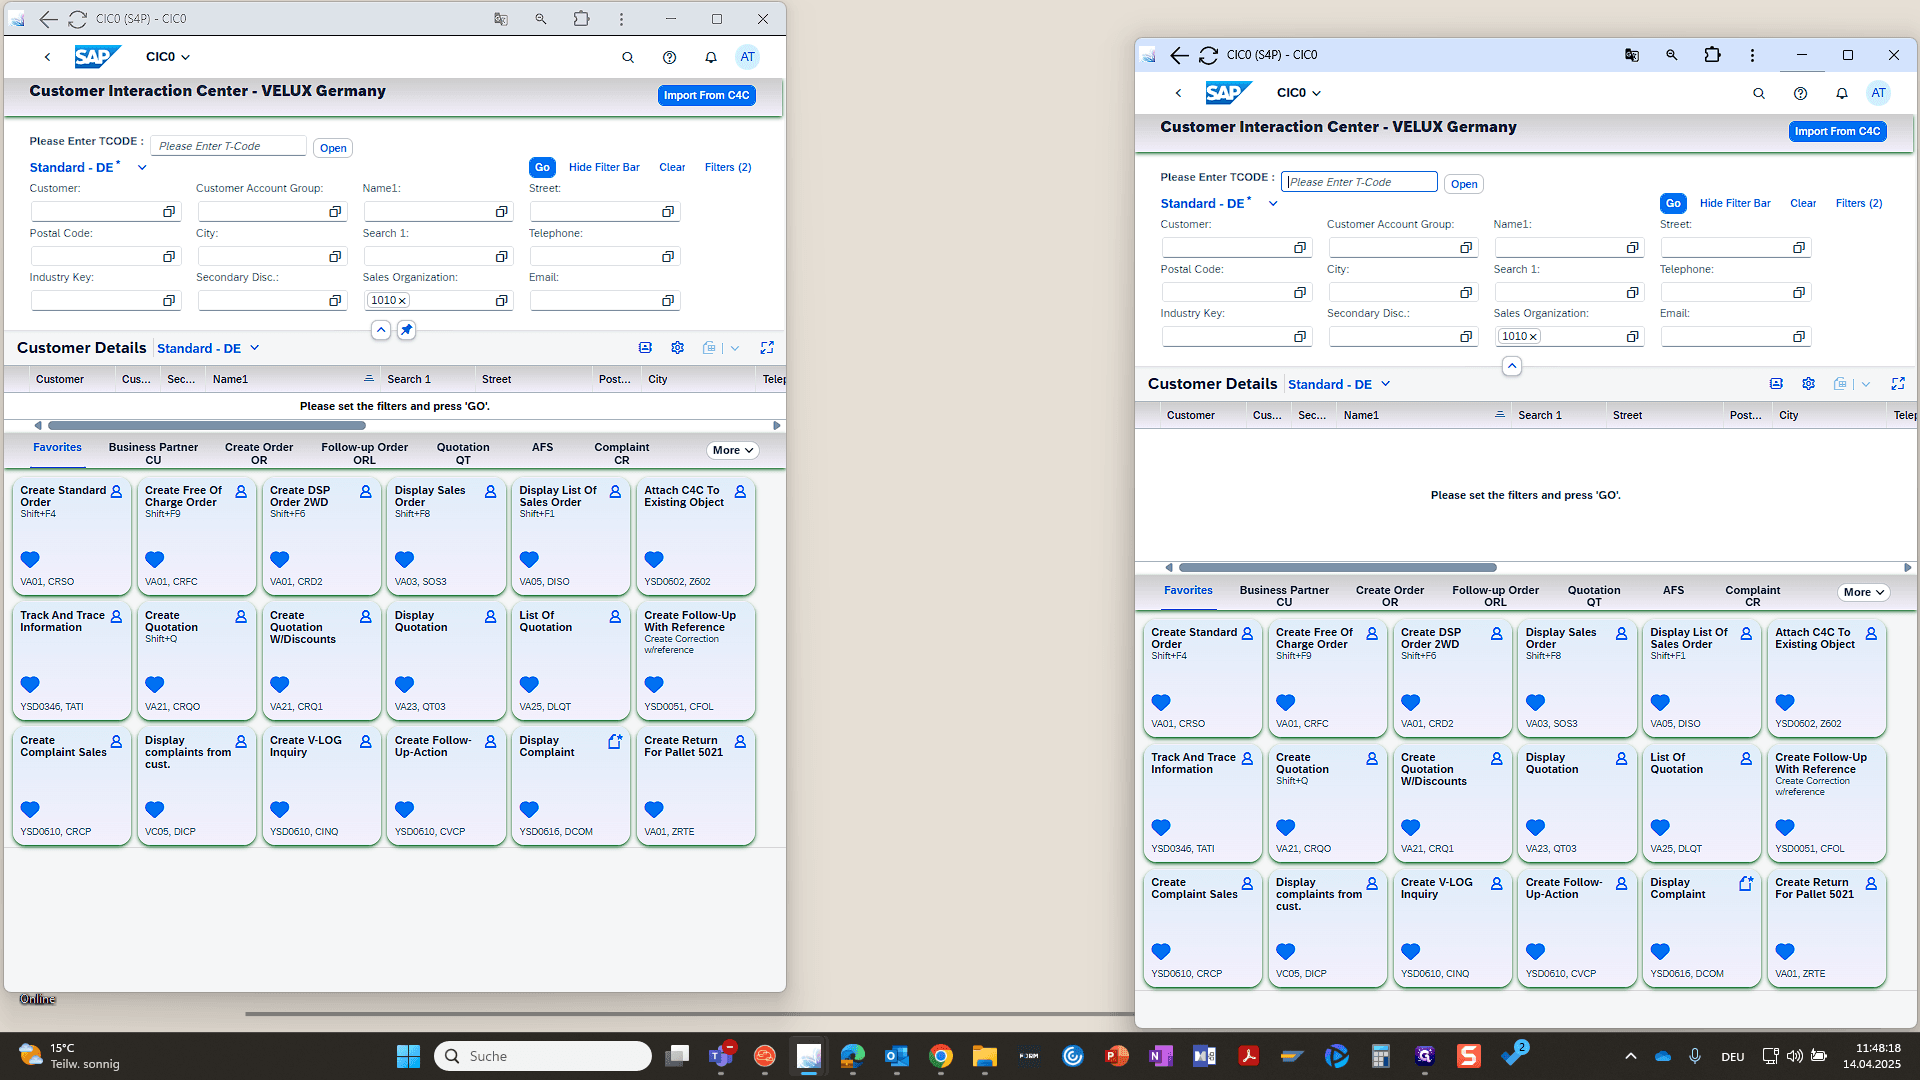Focus the T-Code input in right window
The height and width of the screenshot is (1080, 1920).
point(1360,182)
